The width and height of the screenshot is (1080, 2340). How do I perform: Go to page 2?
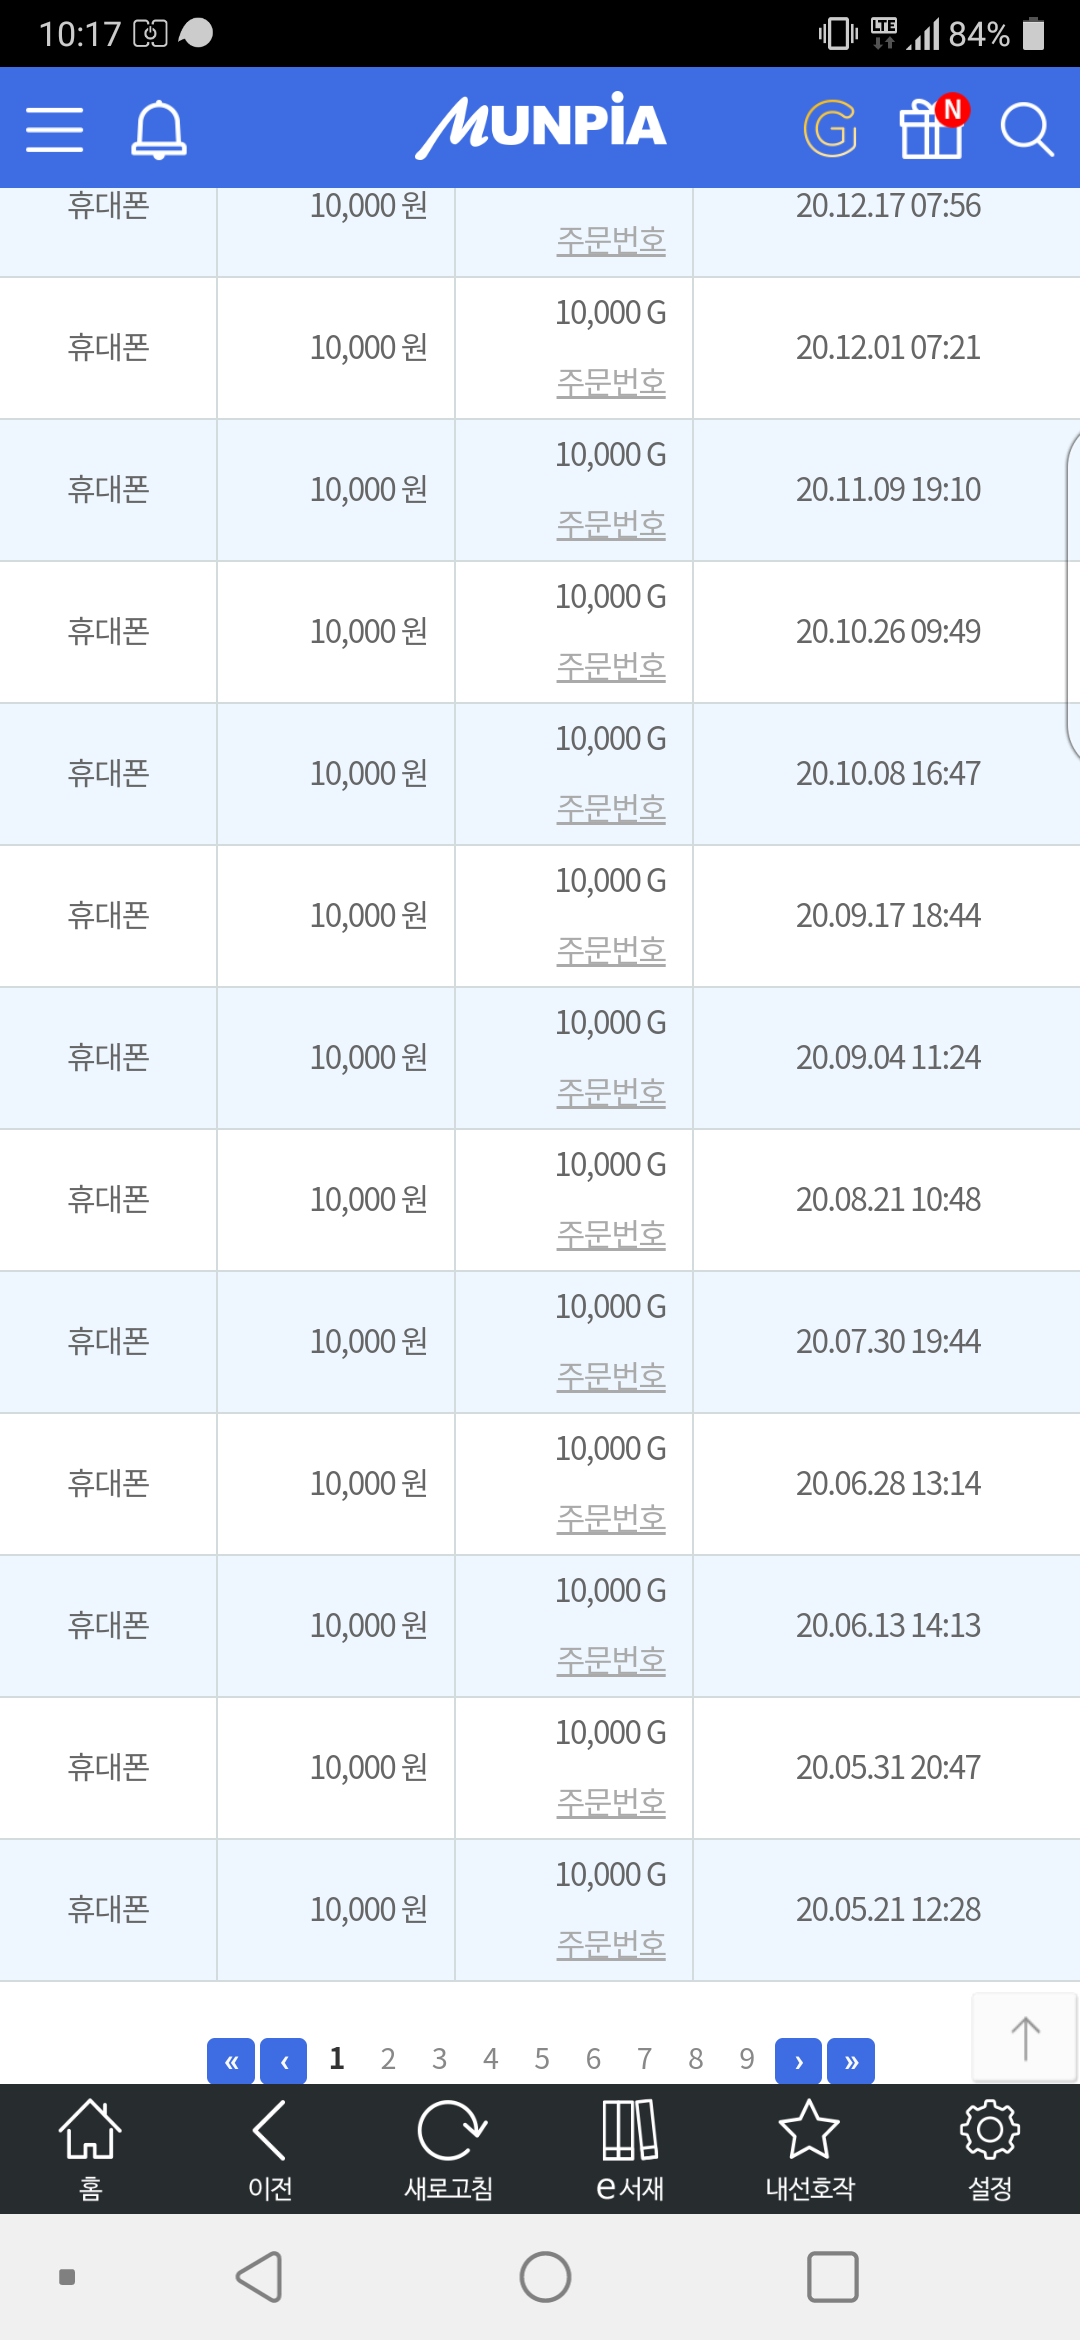(x=388, y=2059)
